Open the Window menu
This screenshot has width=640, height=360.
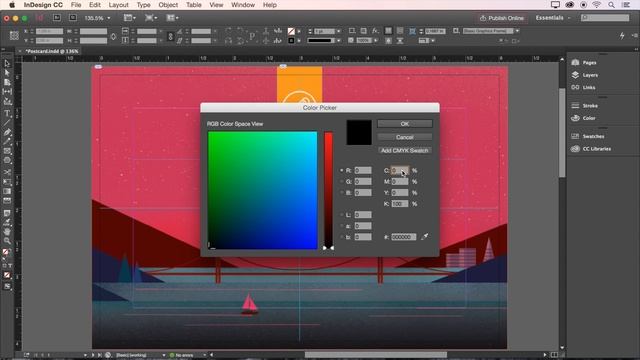(x=243, y=5)
